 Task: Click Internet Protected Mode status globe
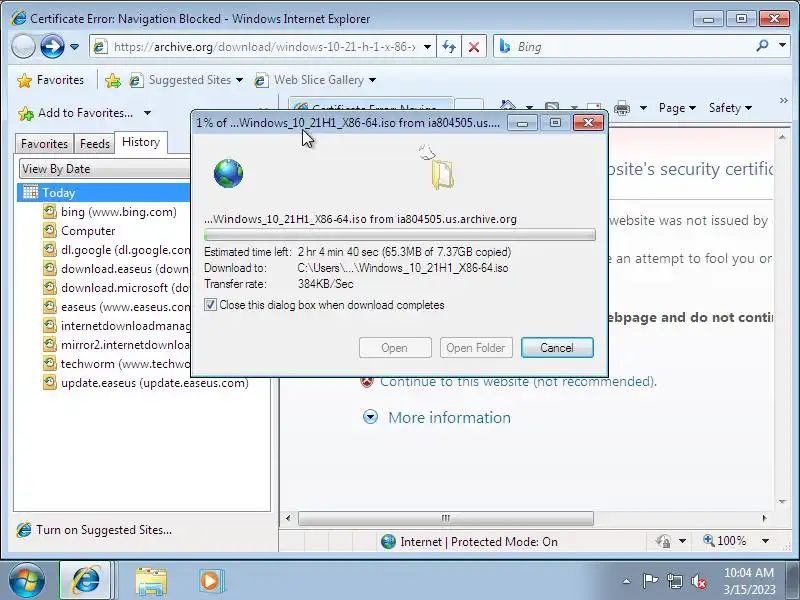click(x=388, y=542)
